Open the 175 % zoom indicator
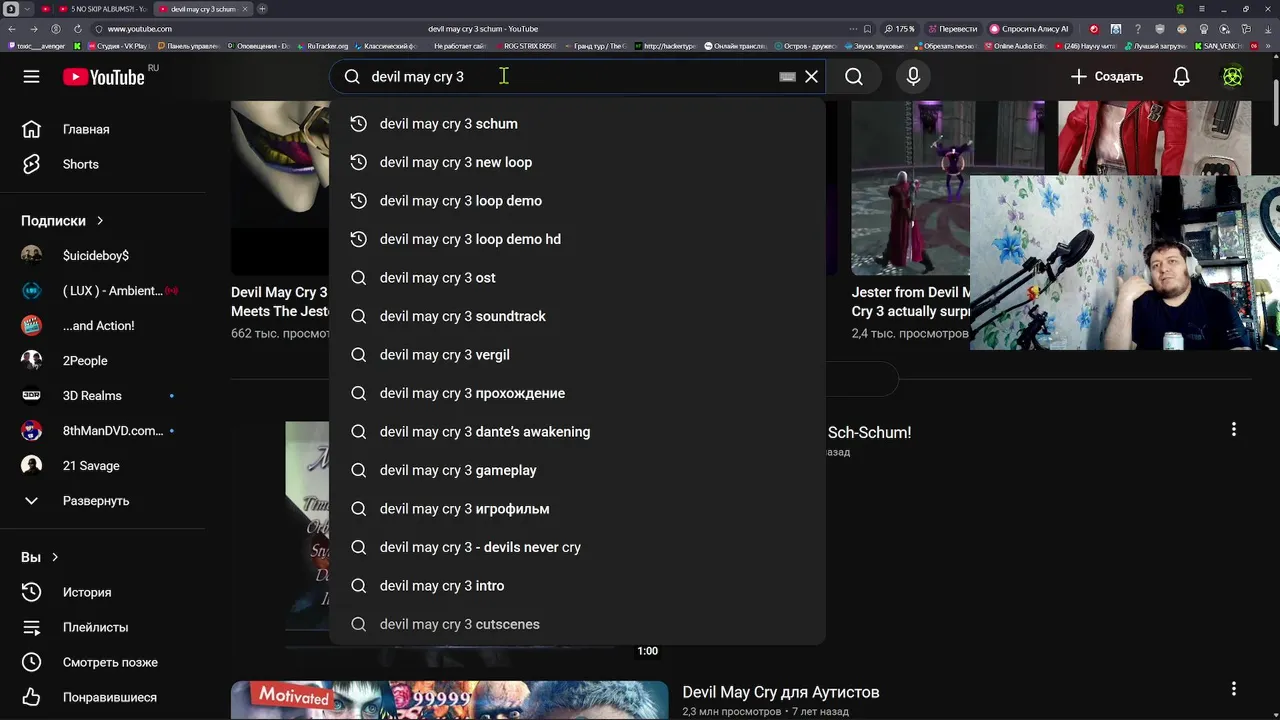Image resolution: width=1280 pixels, height=720 pixels. click(899, 29)
